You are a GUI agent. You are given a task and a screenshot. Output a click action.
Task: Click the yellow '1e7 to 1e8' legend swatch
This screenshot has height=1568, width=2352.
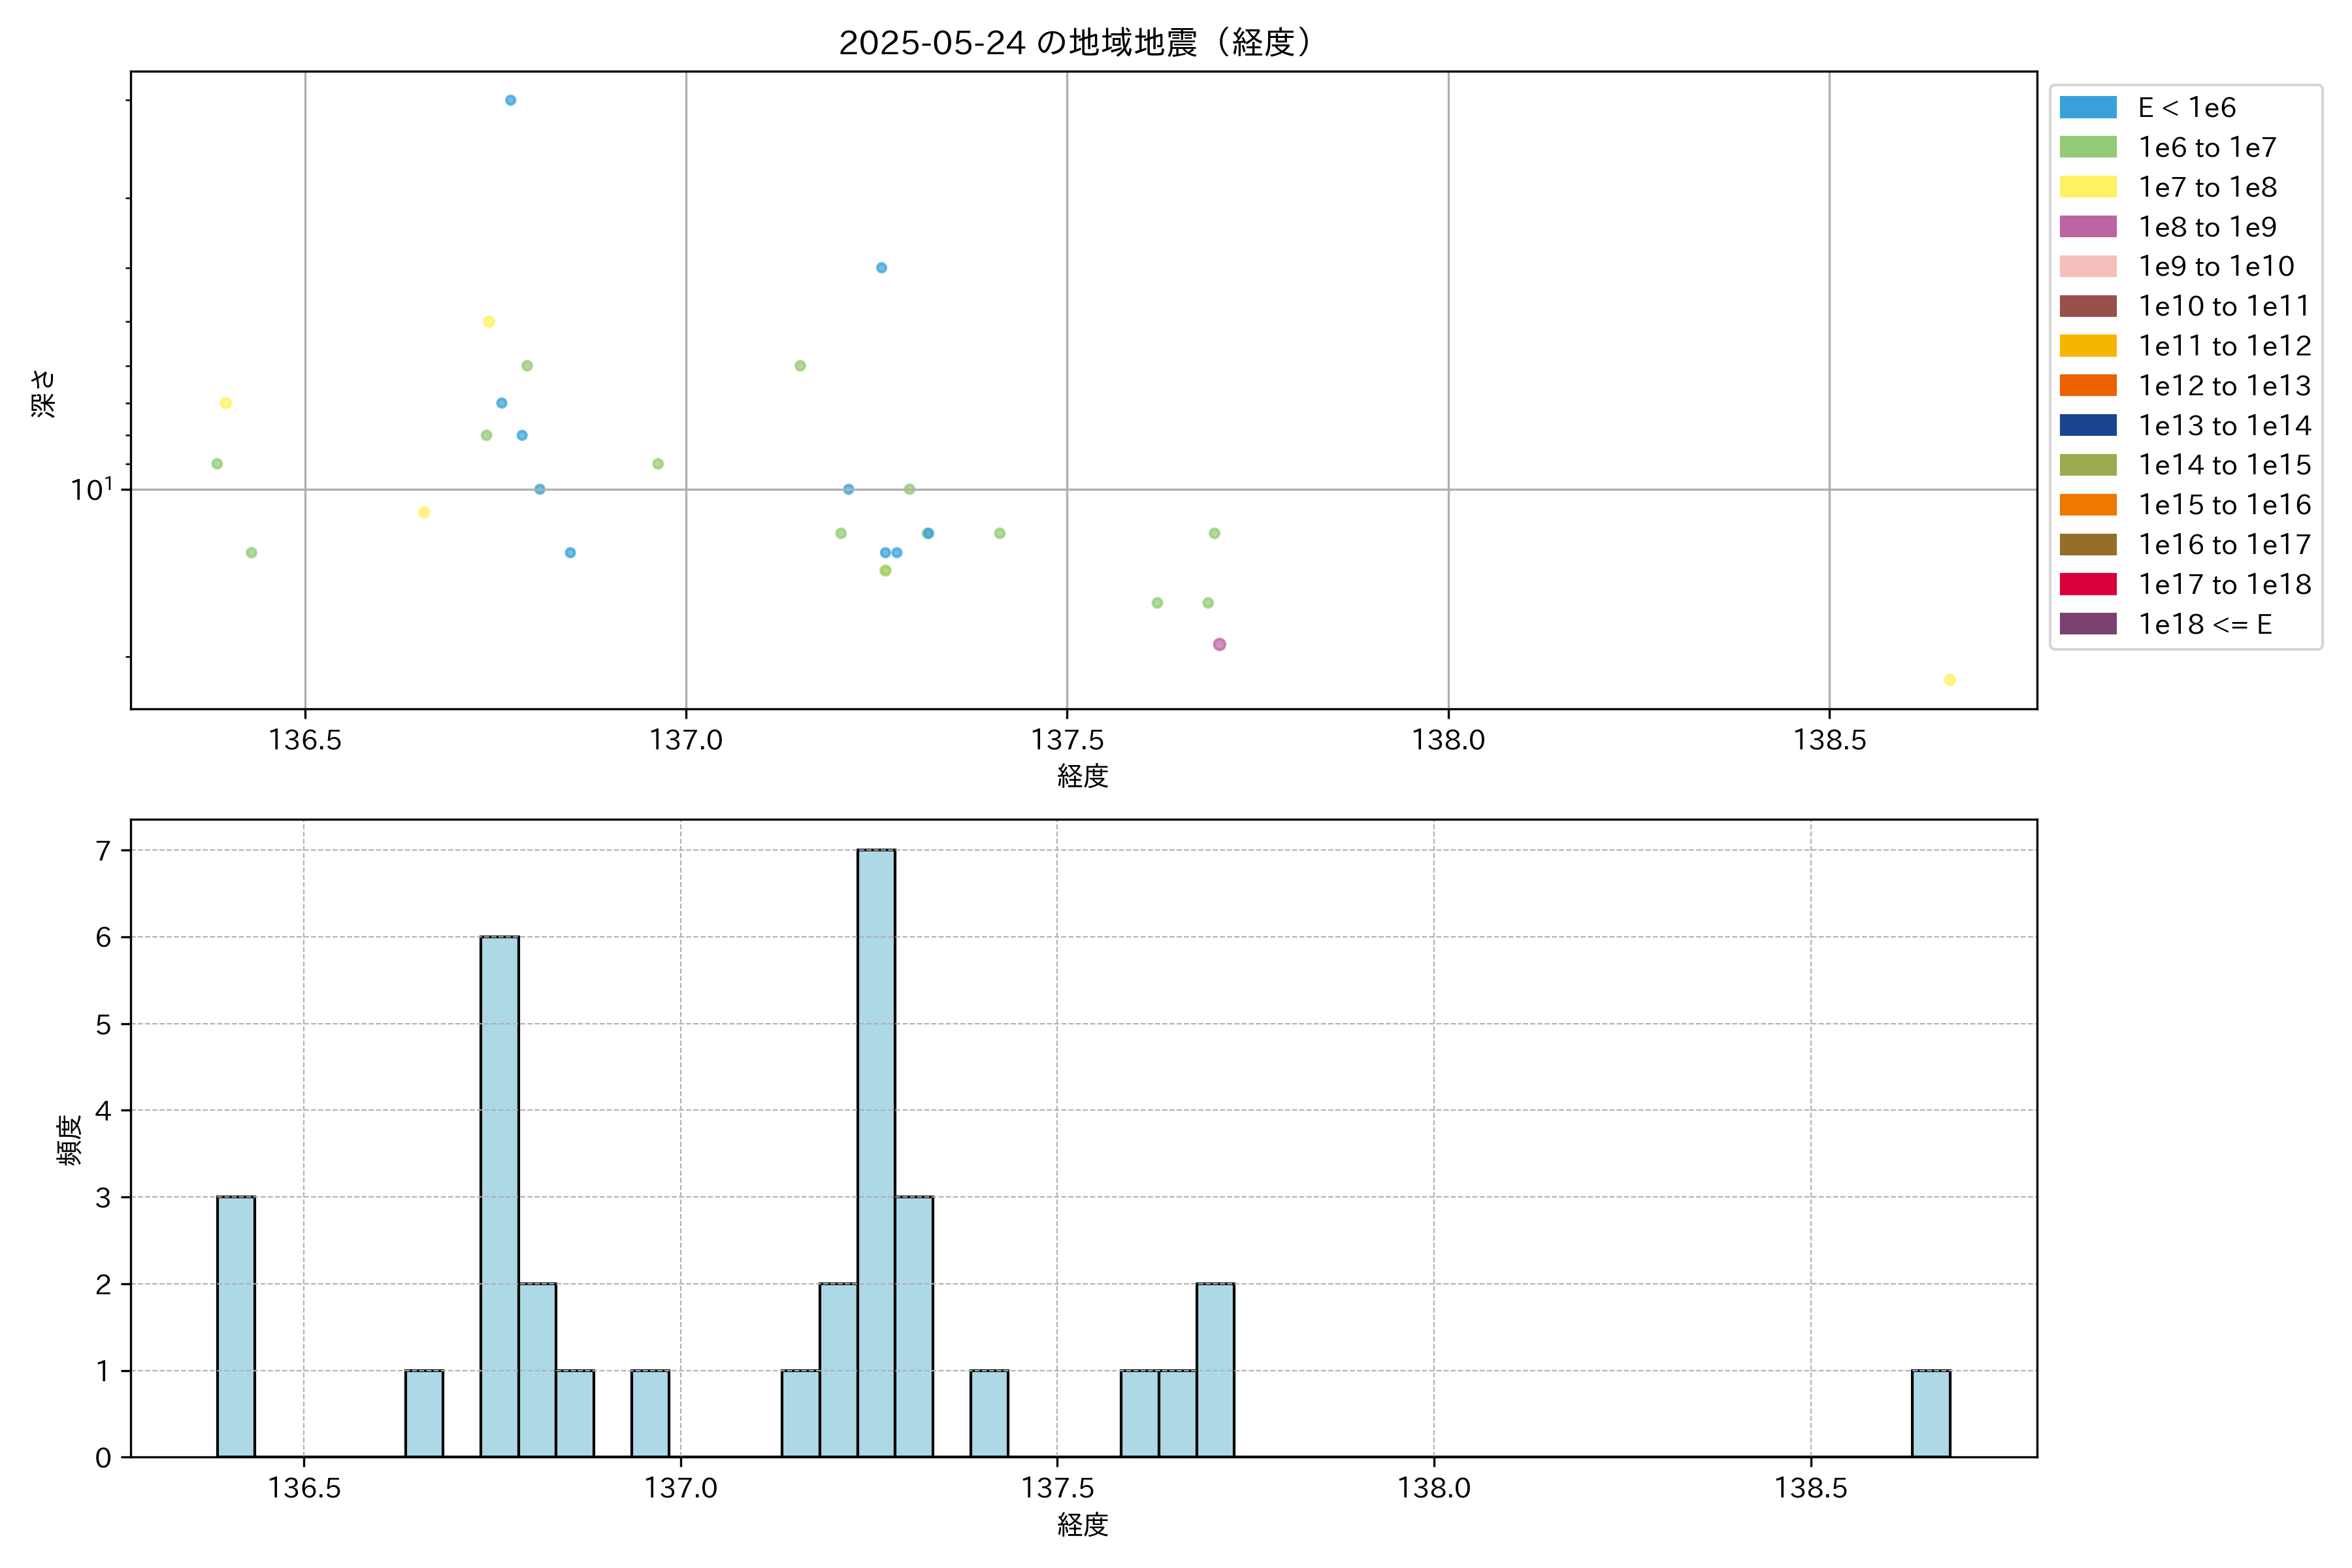pyautogui.click(x=2088, y=187)
